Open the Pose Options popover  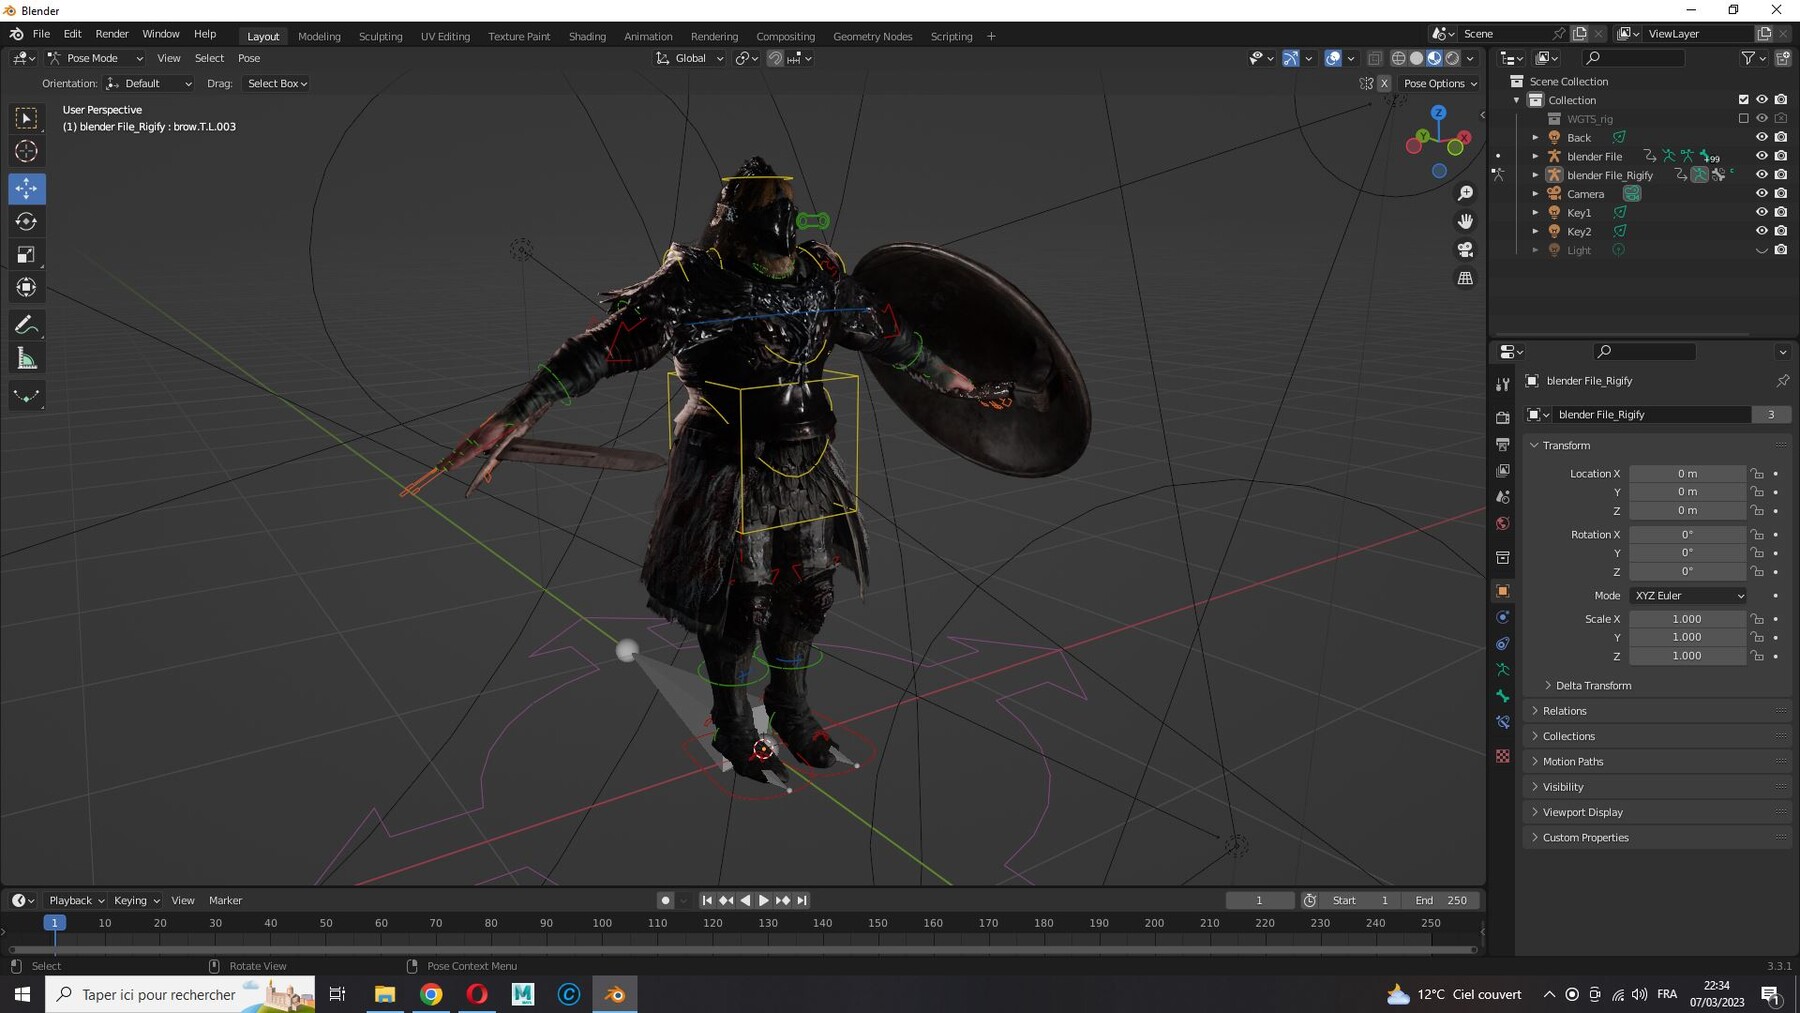tap(1439, 84)
